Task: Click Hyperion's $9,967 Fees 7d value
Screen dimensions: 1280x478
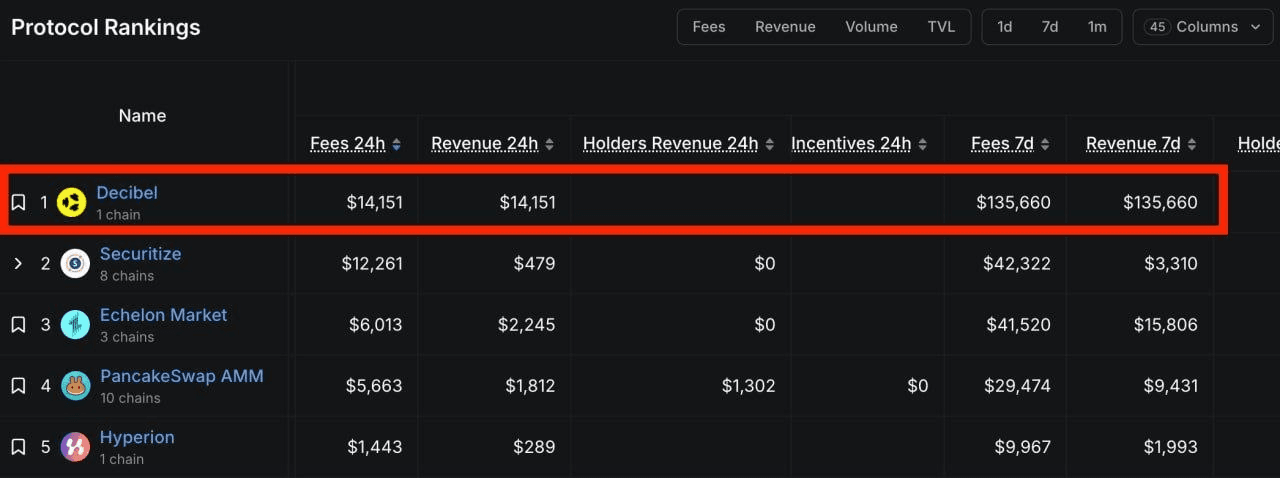Action: tap(1022, 447)
